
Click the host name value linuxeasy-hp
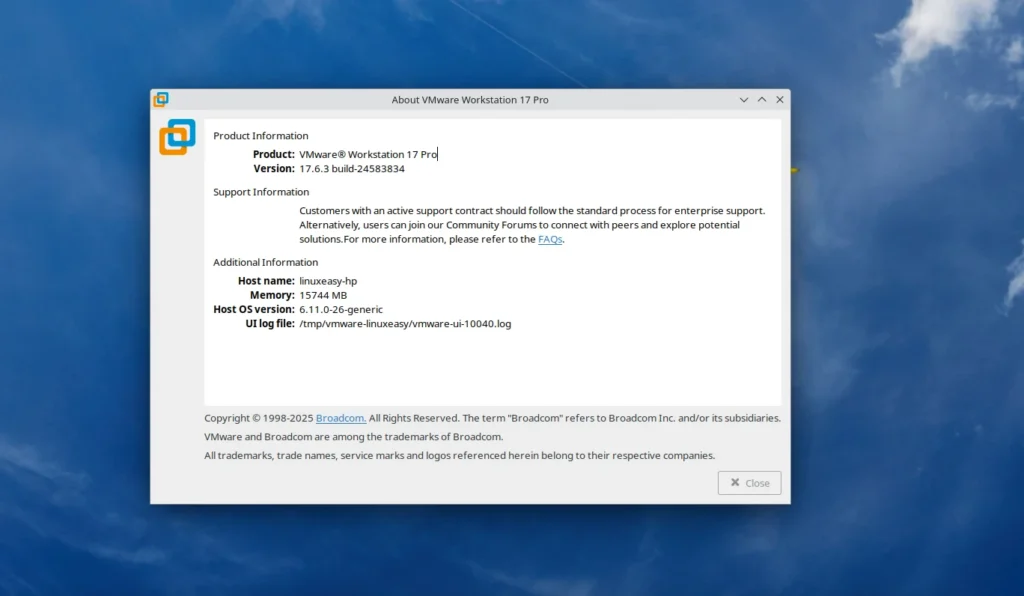[328, 281]
